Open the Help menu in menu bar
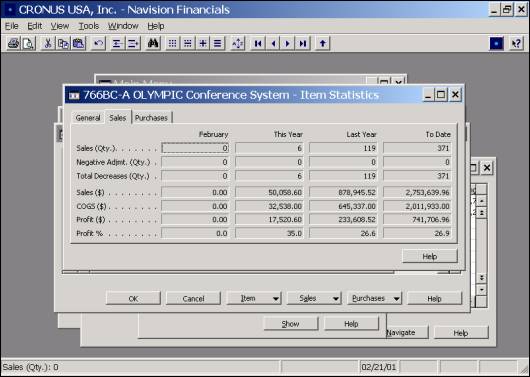530x377 pixels. 156,26
